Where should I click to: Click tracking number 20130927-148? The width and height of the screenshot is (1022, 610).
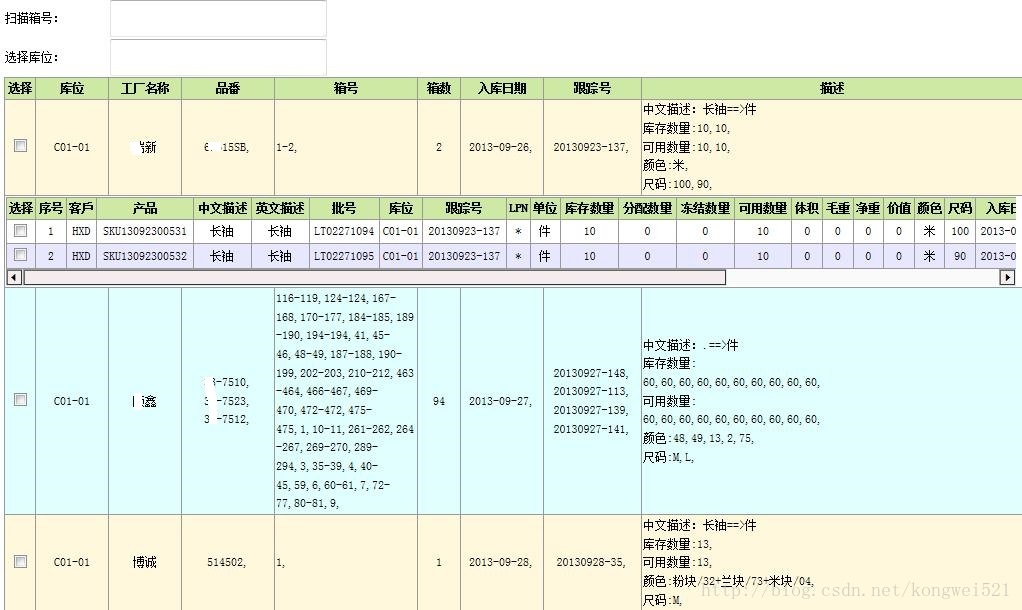[591, 373]
